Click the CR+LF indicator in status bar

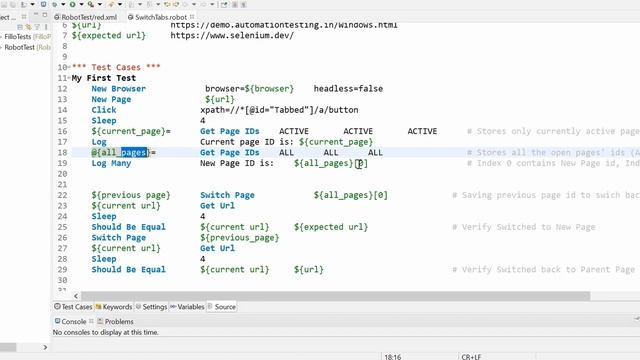coord(471,357)
